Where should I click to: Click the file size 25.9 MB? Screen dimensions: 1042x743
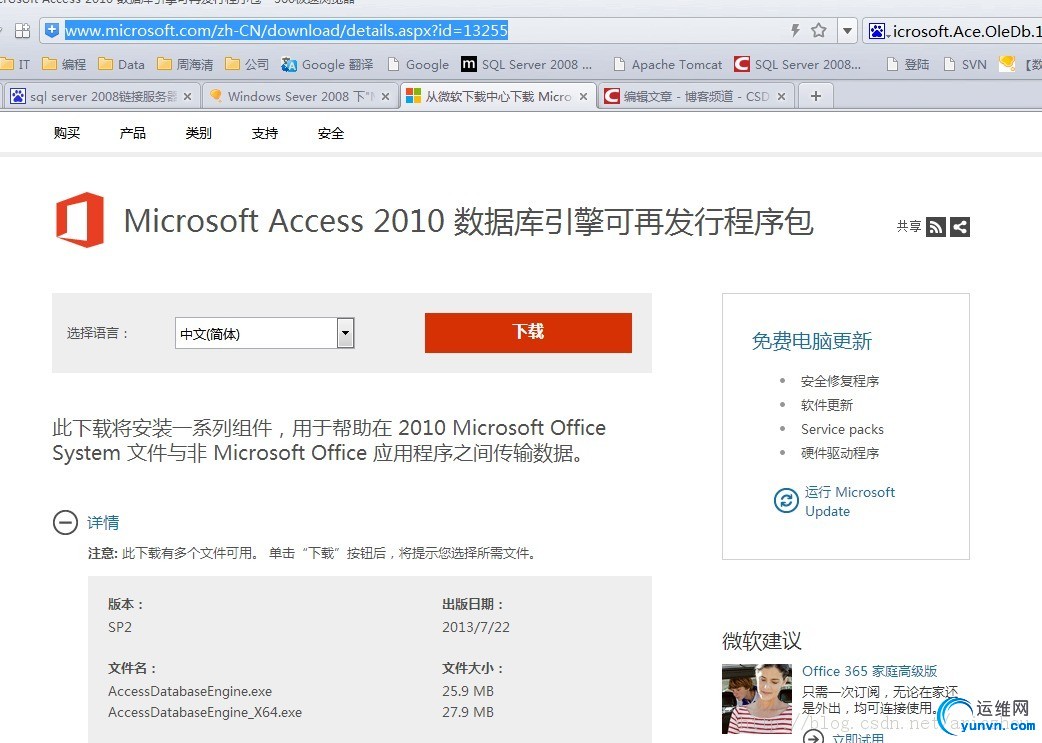[x=468, y=690]
